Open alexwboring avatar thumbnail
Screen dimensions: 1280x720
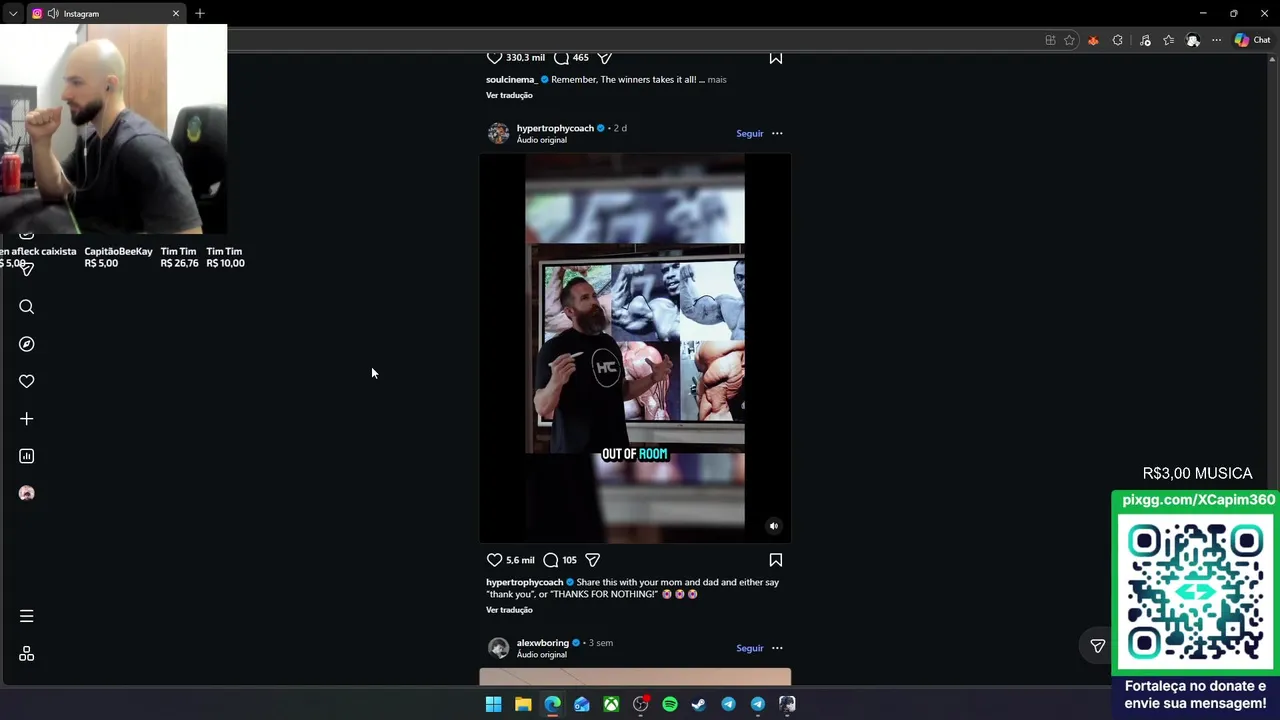(498, 648)
